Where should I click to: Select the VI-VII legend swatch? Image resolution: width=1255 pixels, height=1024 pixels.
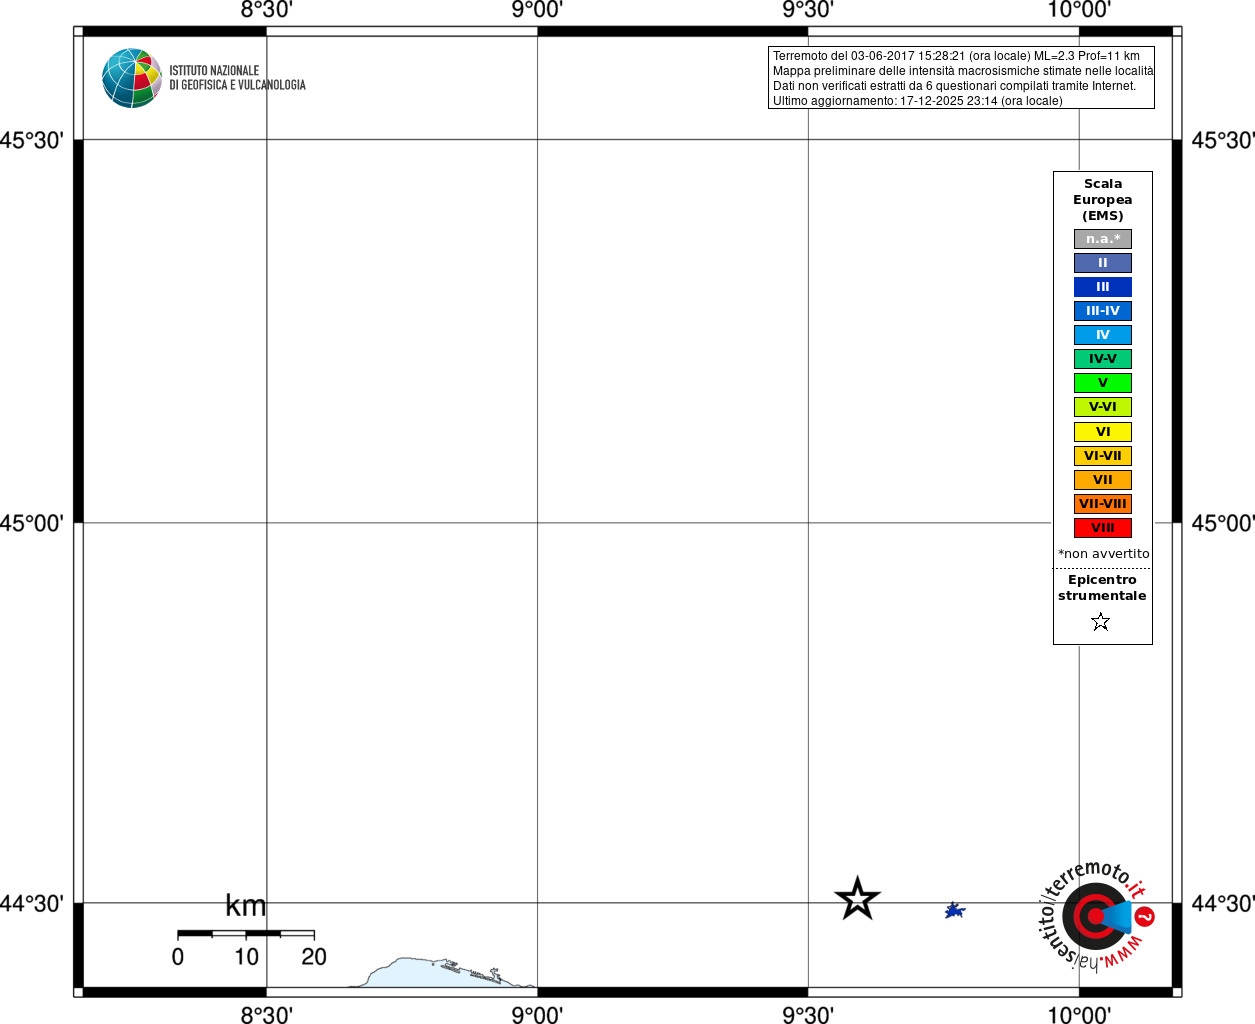coord(1103,456)
